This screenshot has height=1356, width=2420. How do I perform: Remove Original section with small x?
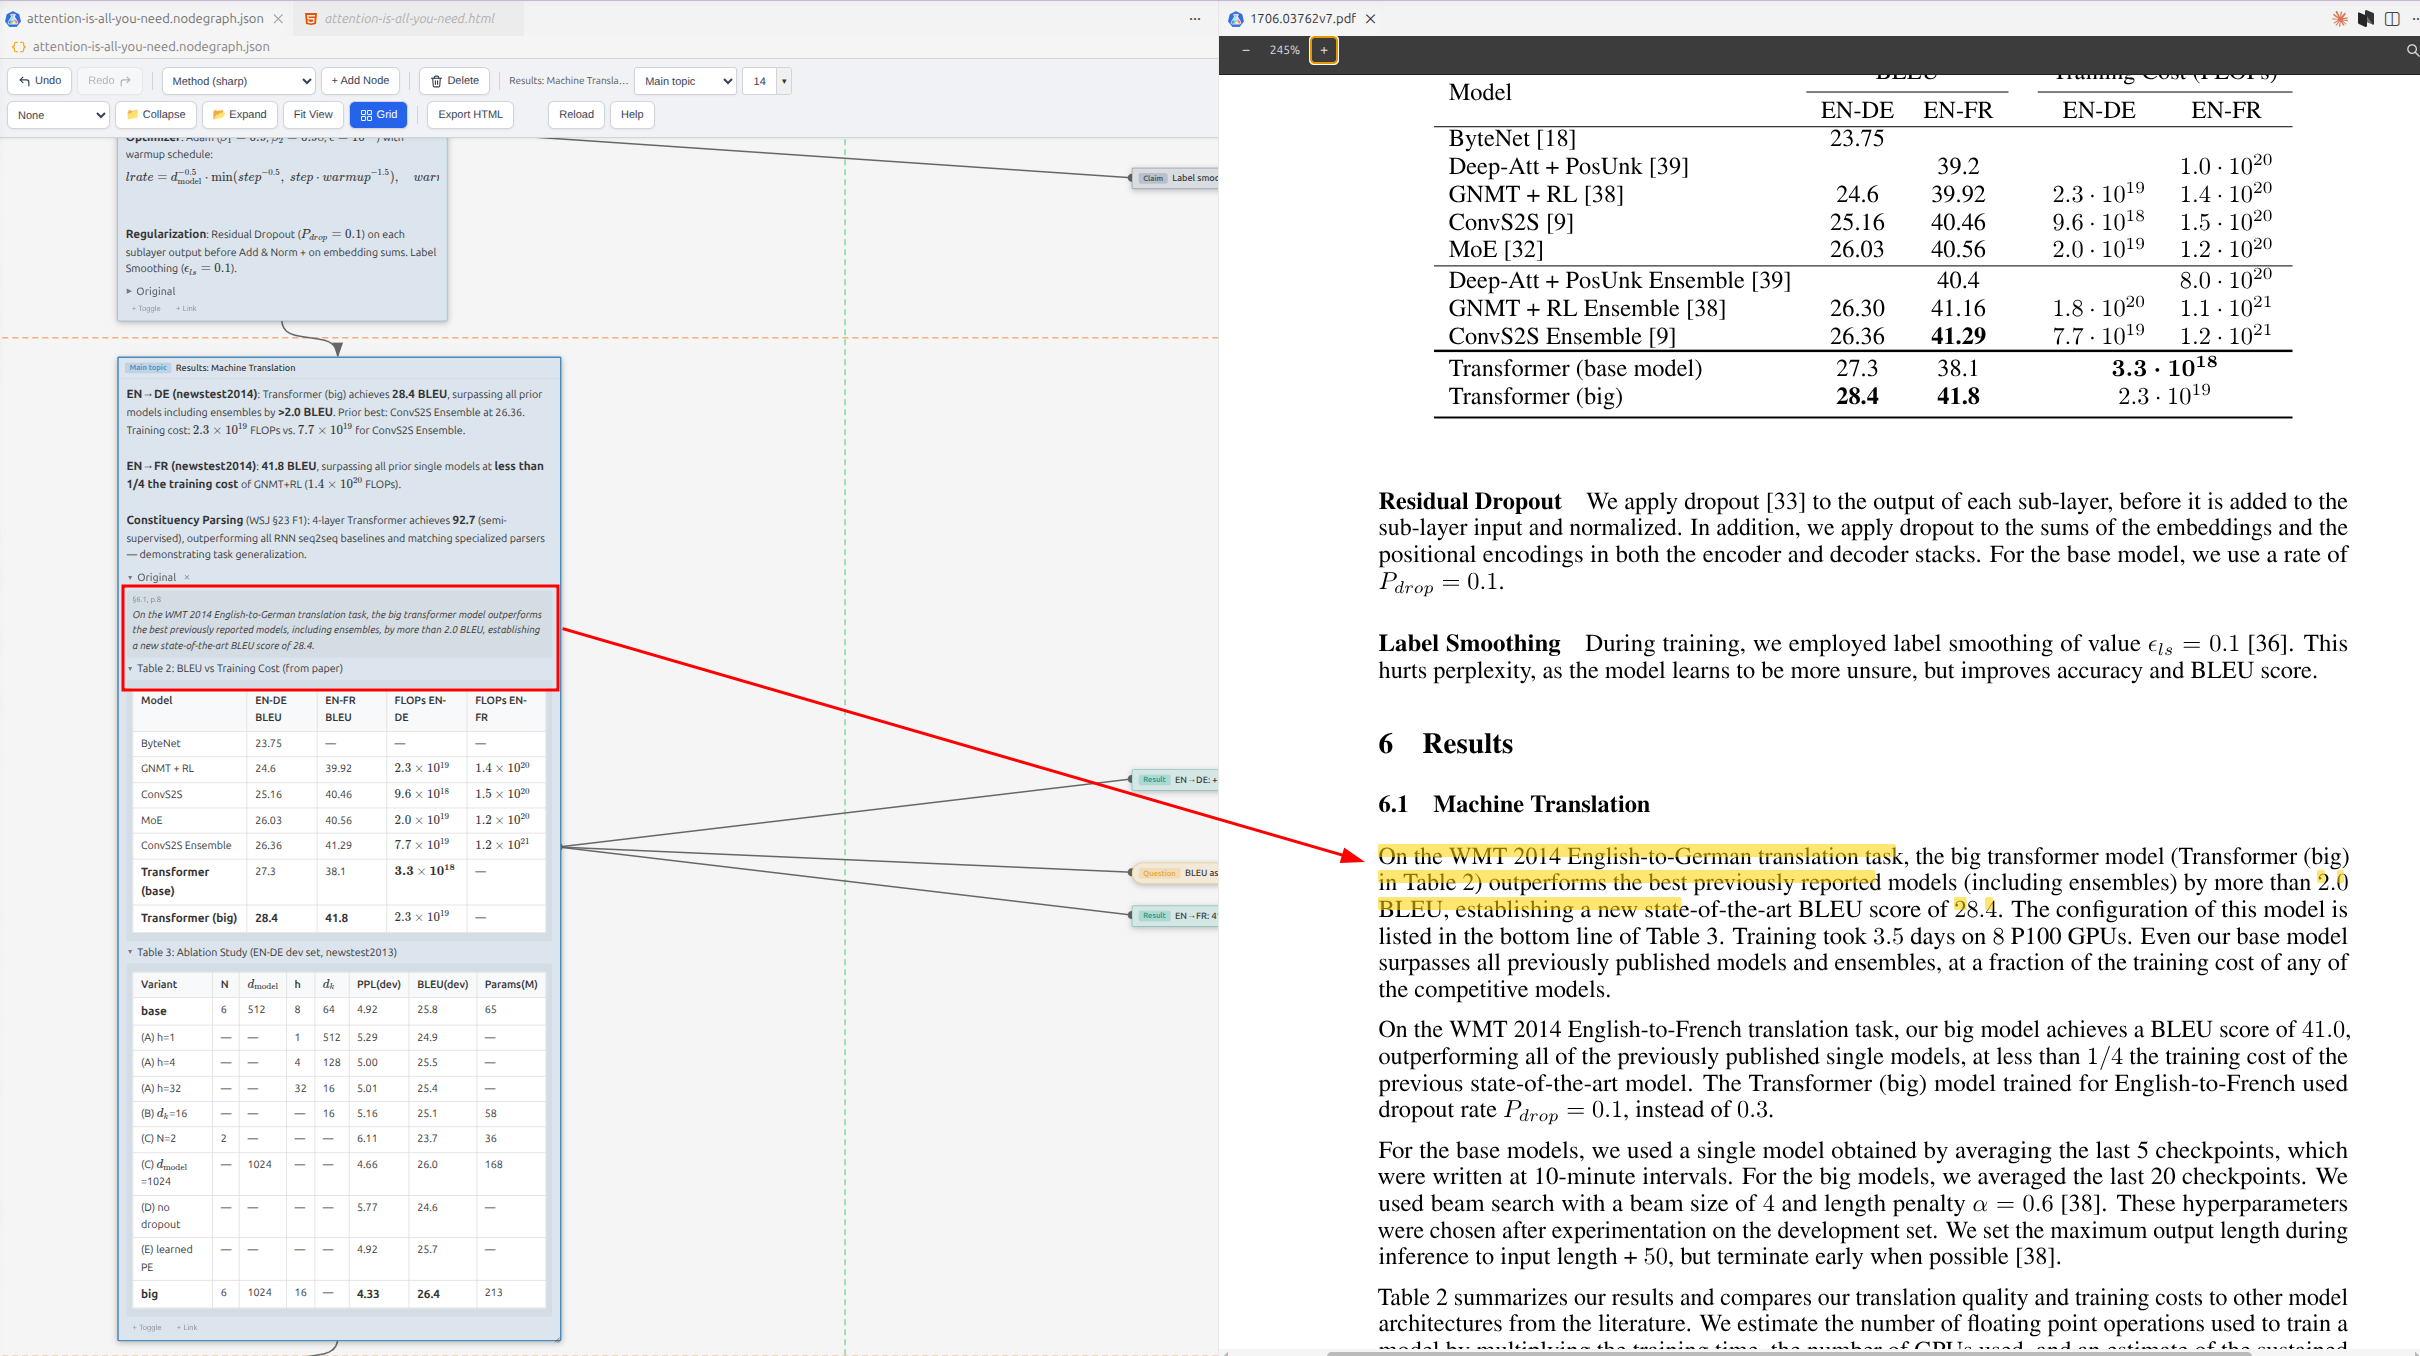[x=186, y=578]
